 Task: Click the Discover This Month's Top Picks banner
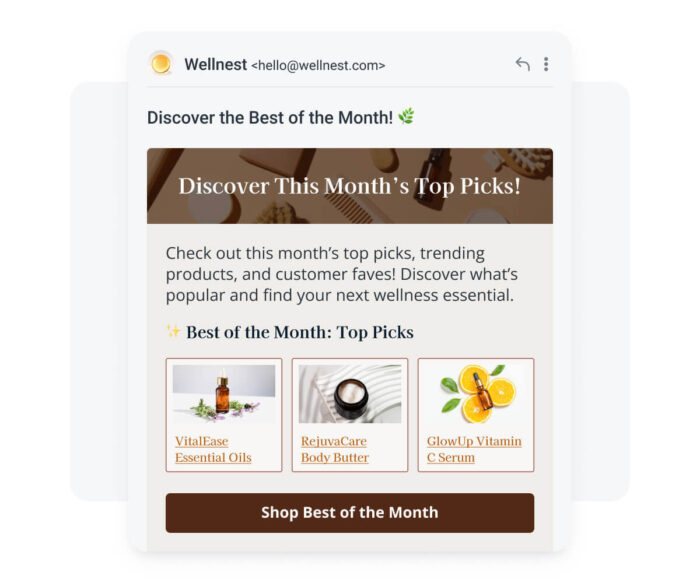click(350, 186)
